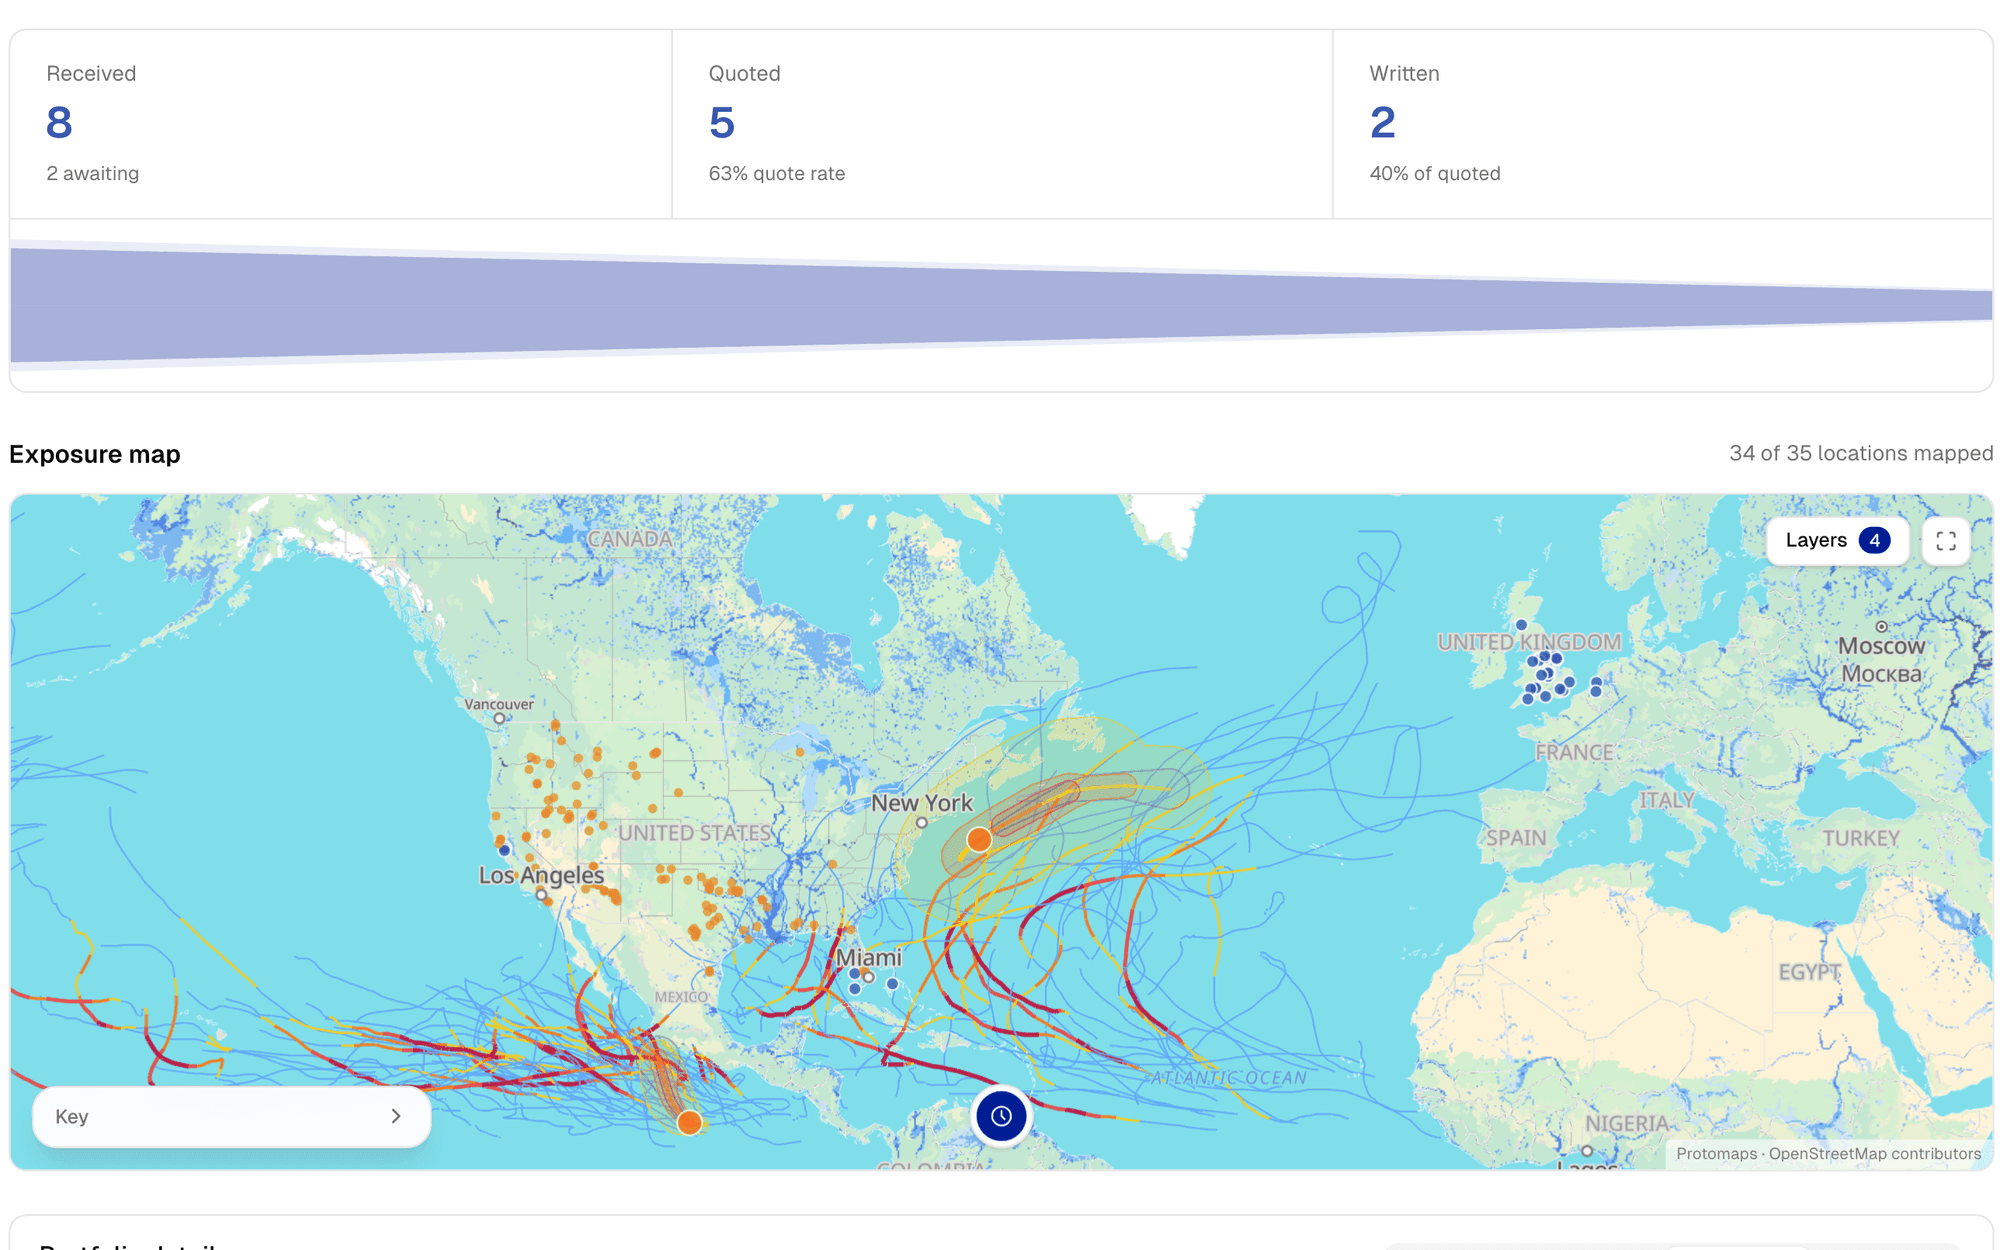Click the Miami map label
The height and width of the screenshot is (1250, 2000).
pyautogui.click(x=868, y=957)
